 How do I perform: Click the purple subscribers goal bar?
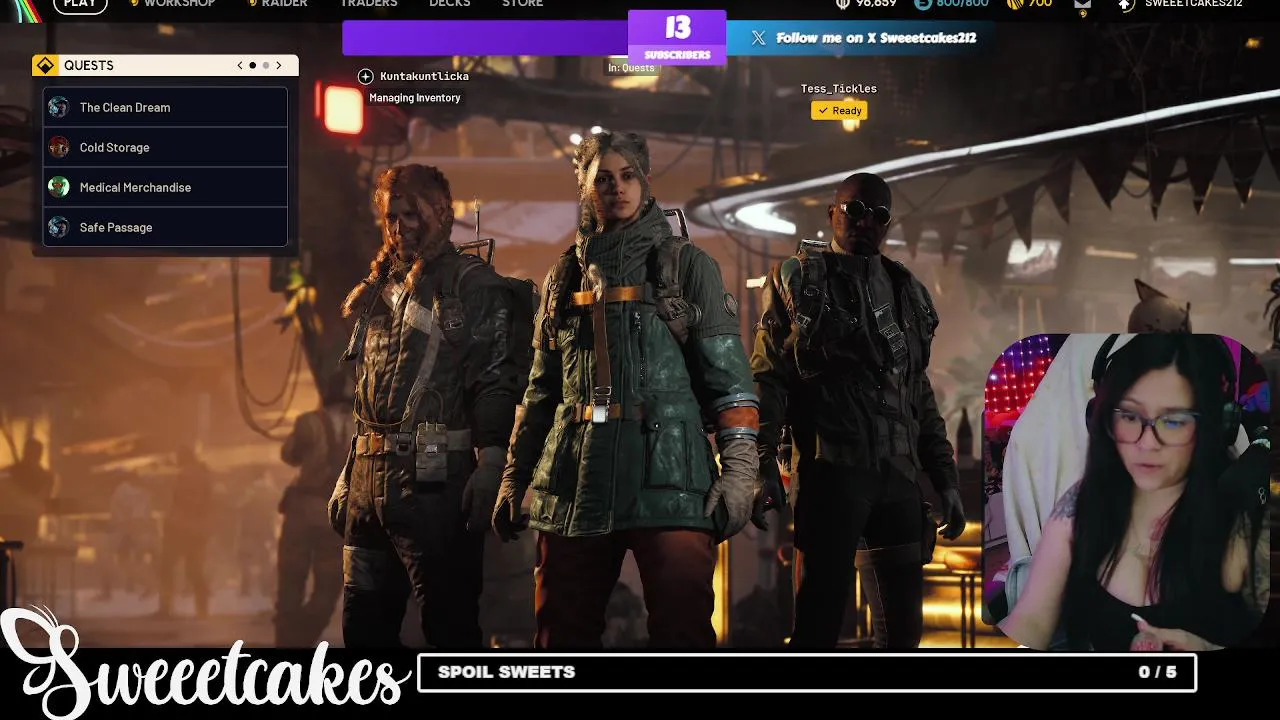tap(485, 38)
